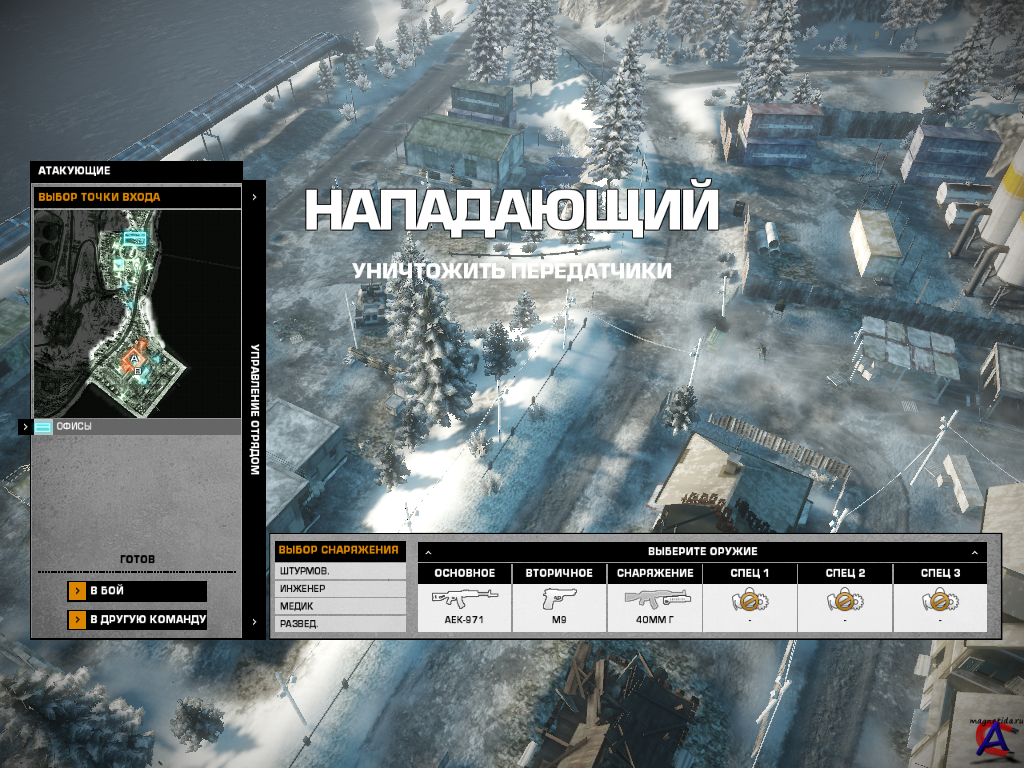Select the AEK-971 assault rifle icon
1024x768 pixels.
coord(464,598)
